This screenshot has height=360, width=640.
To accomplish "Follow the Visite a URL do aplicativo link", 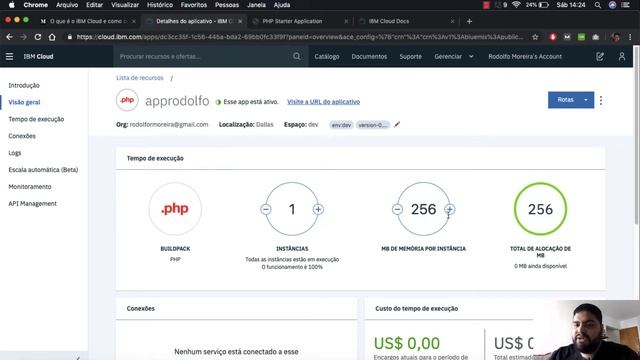I will [323, 102].
